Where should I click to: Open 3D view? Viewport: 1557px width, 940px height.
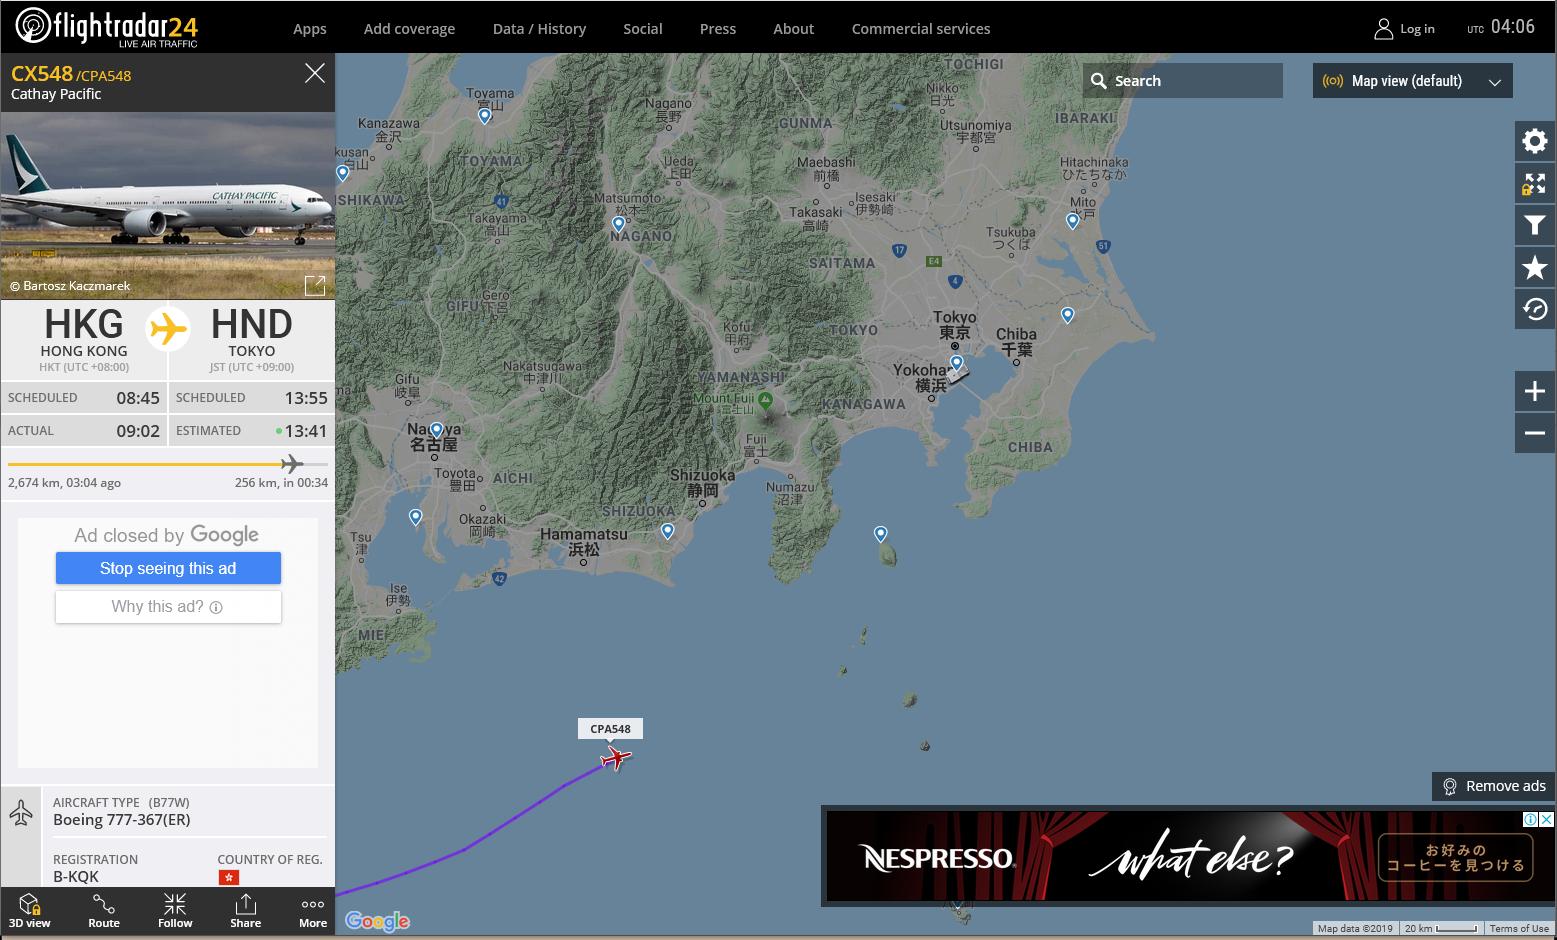(29, 911)
